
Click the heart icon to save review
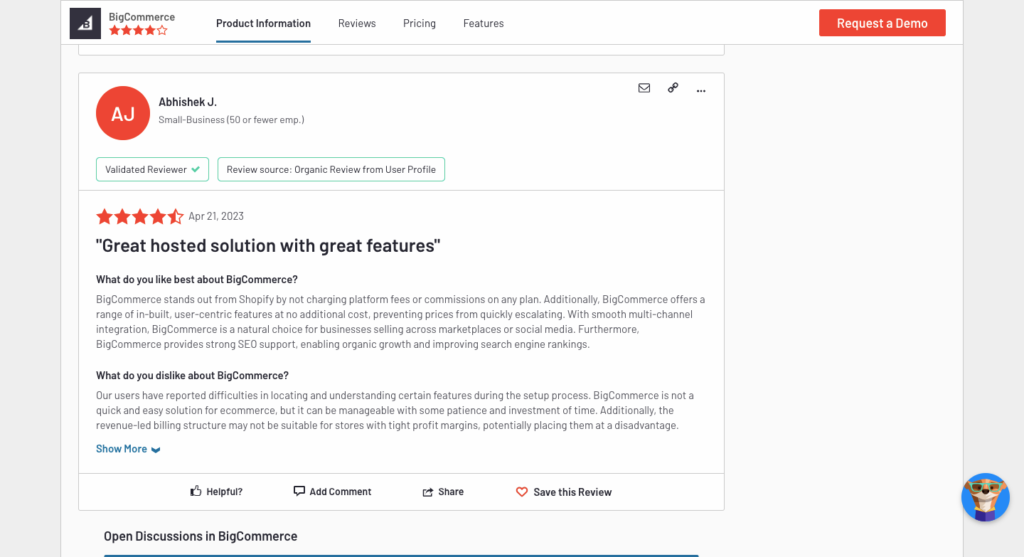click(522, 492)
